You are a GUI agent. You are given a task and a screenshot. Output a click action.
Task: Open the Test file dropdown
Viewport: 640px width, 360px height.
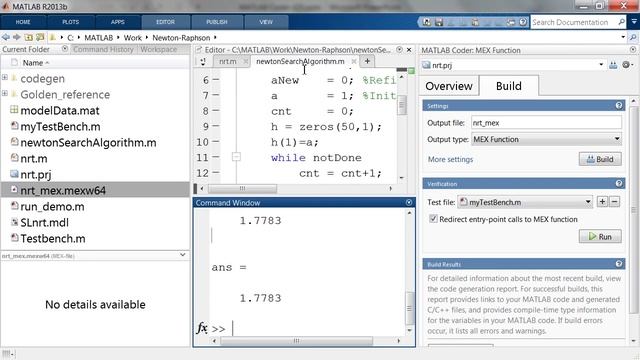[588, 202]
